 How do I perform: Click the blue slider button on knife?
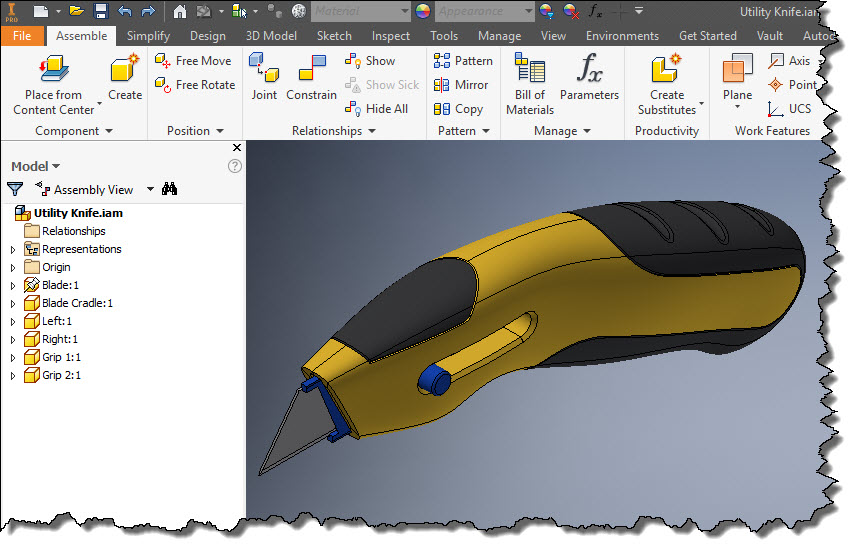coord(434,379)
